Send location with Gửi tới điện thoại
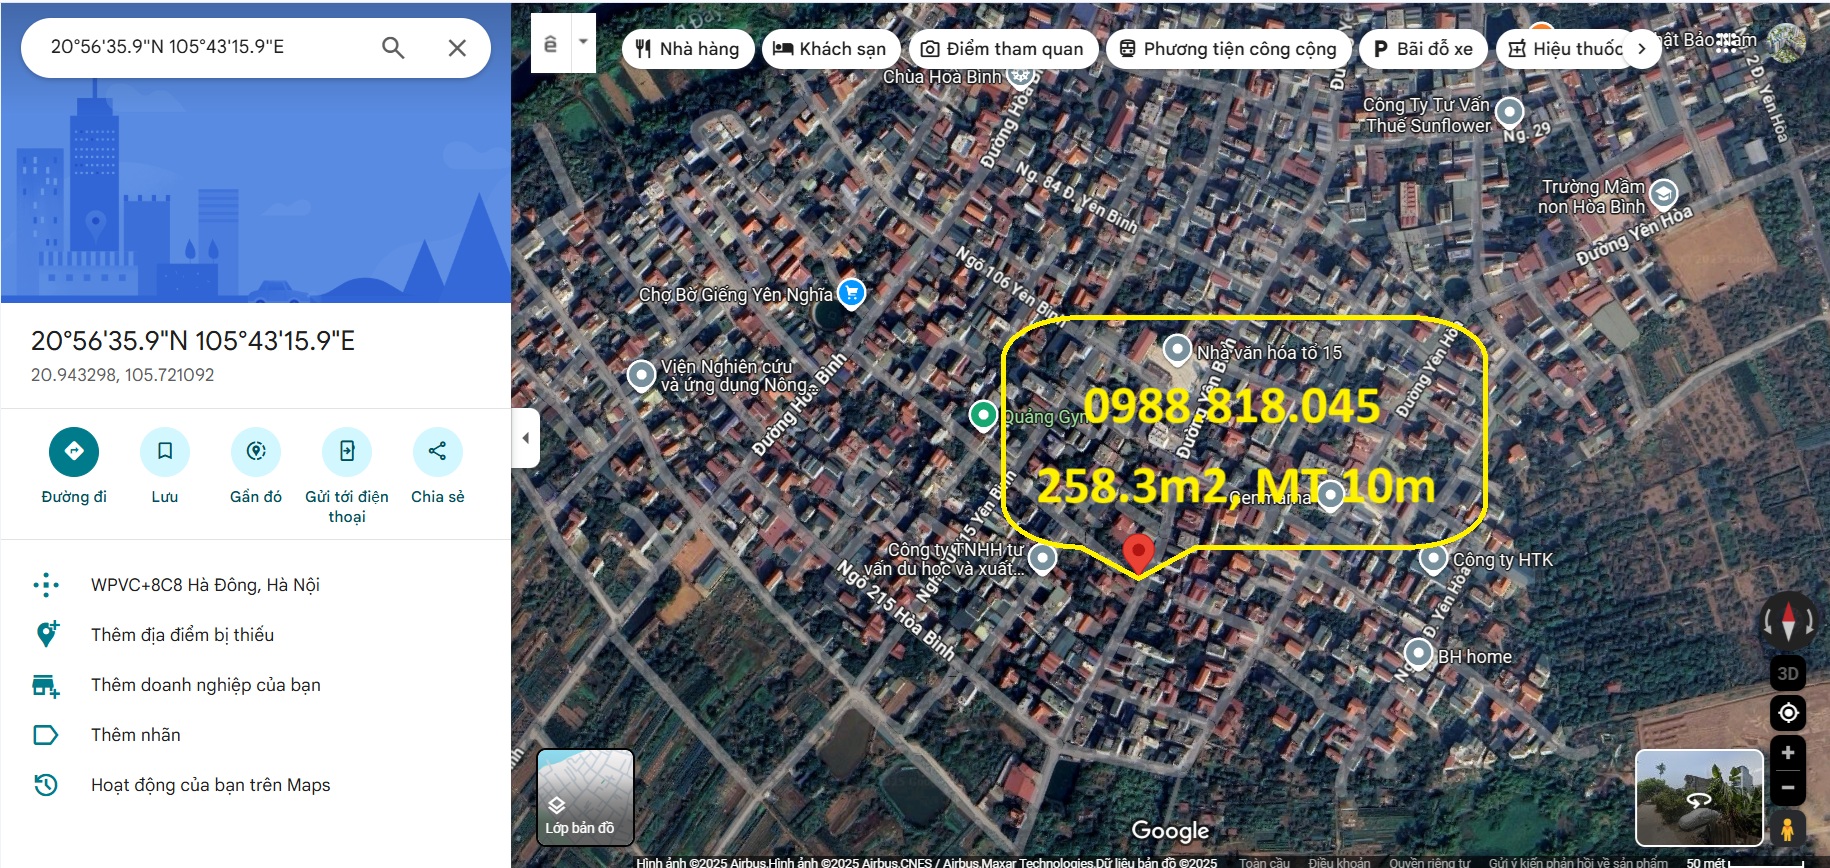This screenshot has width=1830, height=868. coord(347,452)
